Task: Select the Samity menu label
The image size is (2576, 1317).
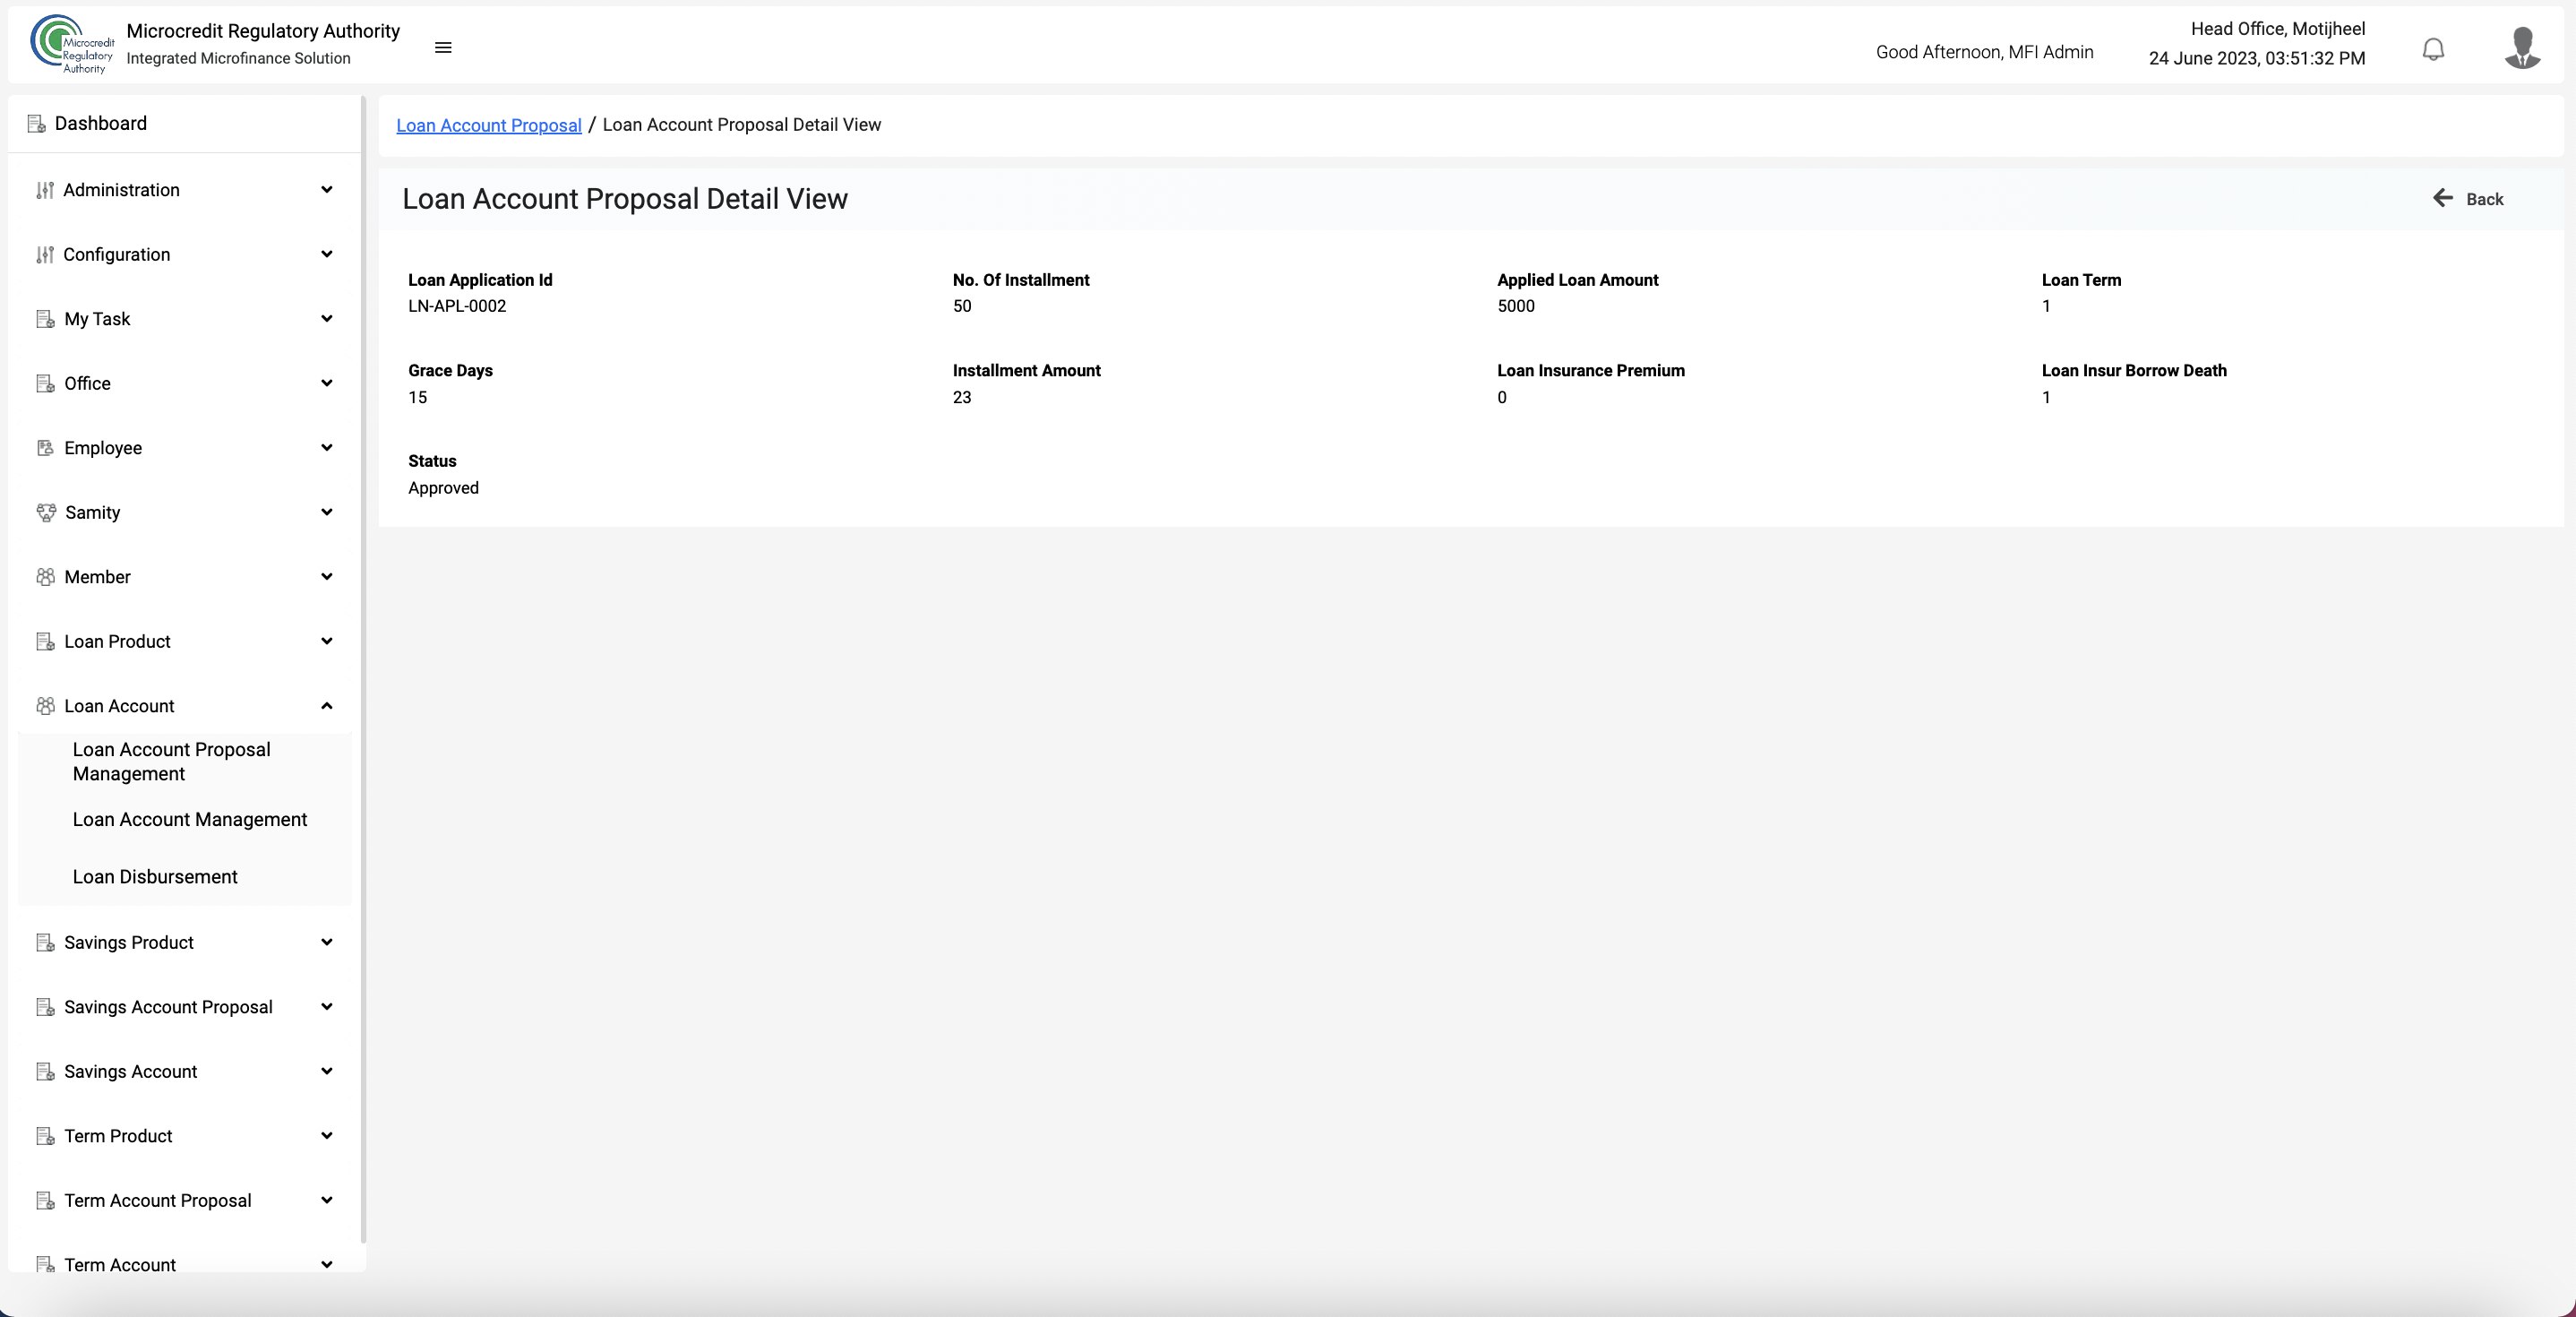Action: click(x=92, y=513)
